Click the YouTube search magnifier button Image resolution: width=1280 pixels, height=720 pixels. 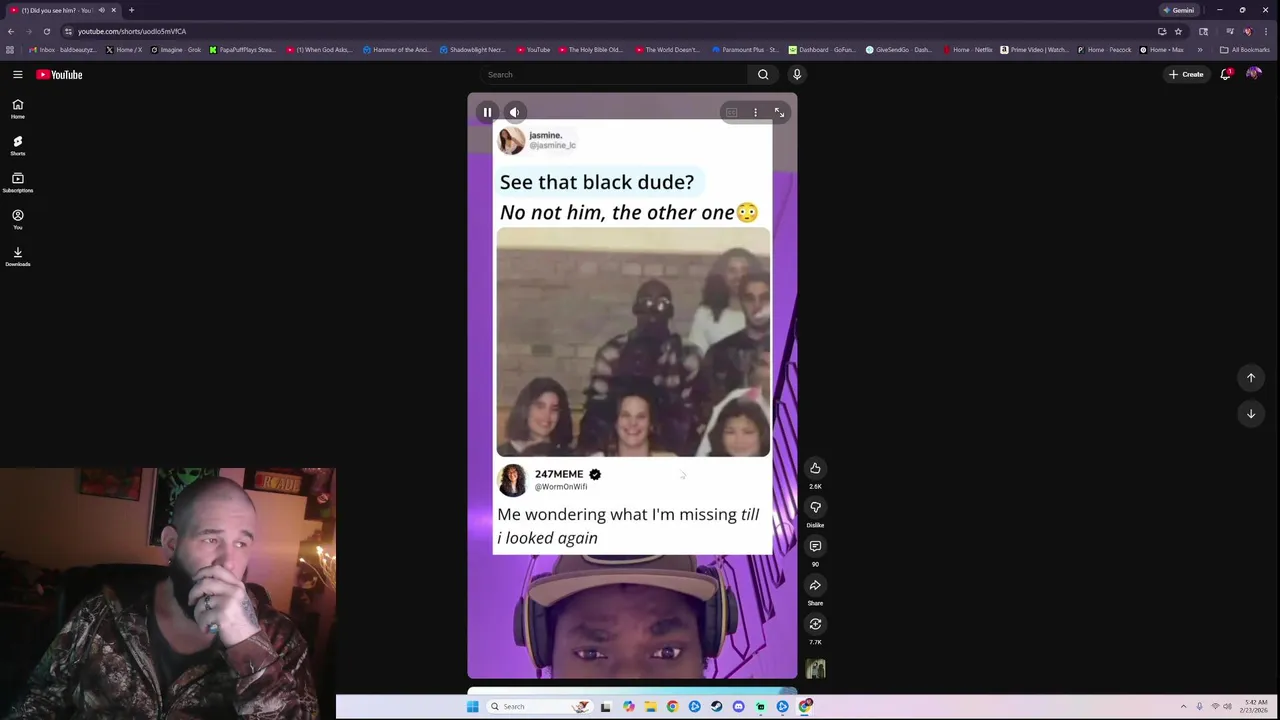coord(763,74)
